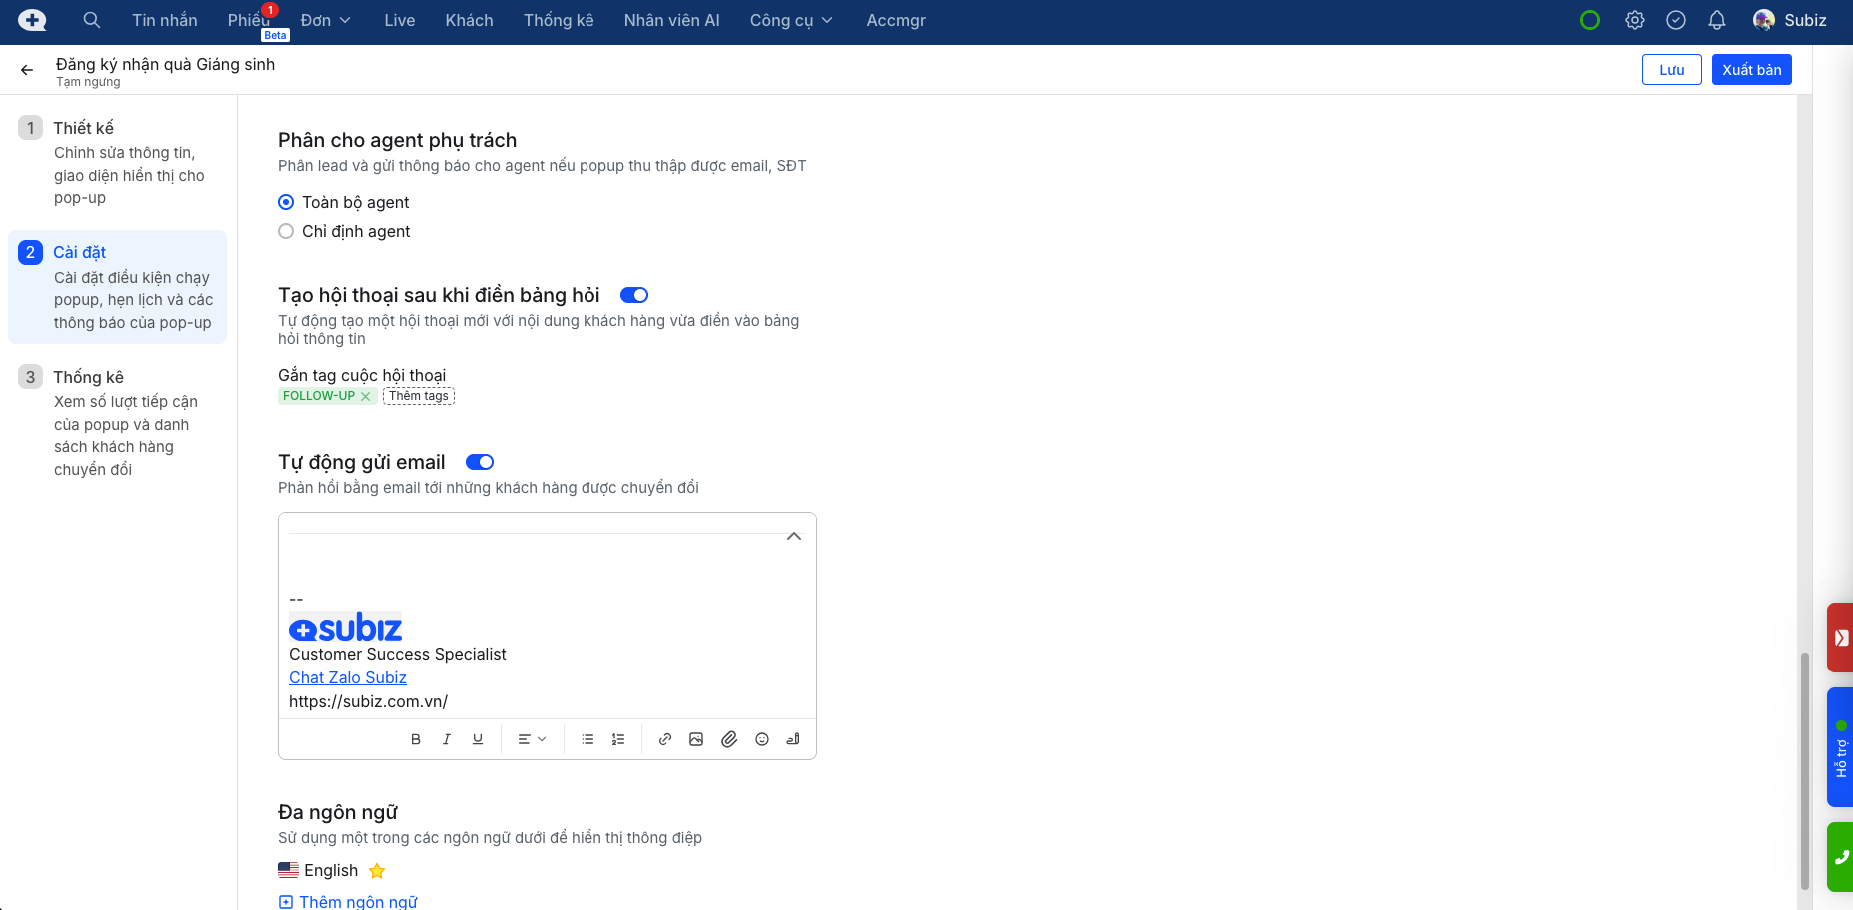Disable "Tạo hội thoại sau khi điền bảng hỏi"
The height and width of the screenshot is (910, 1853).
tap(634, 295)
